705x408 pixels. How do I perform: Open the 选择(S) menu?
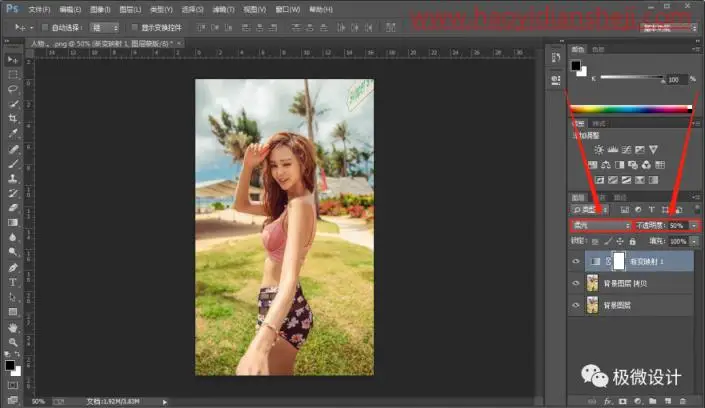tap(192, 9)
